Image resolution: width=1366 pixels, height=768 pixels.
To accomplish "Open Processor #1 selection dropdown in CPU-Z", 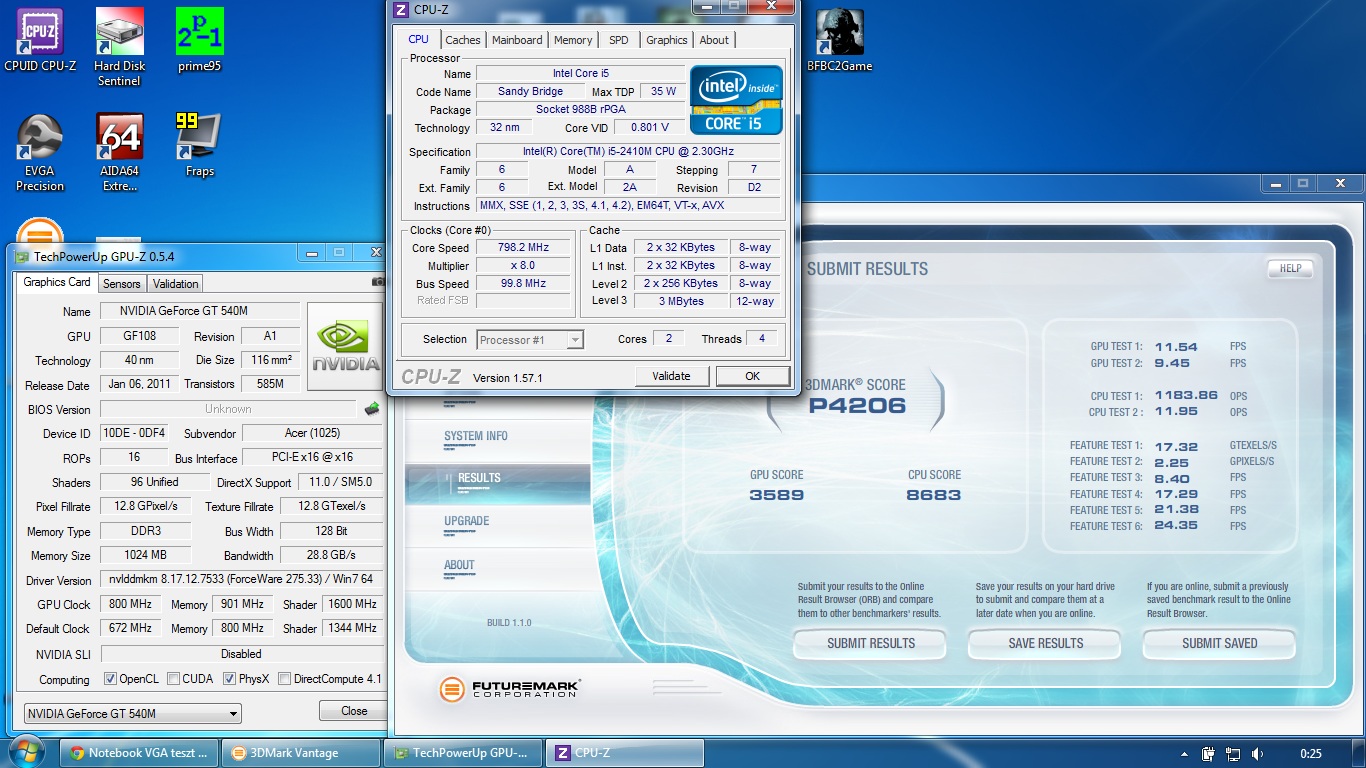I will coord(530,340).
